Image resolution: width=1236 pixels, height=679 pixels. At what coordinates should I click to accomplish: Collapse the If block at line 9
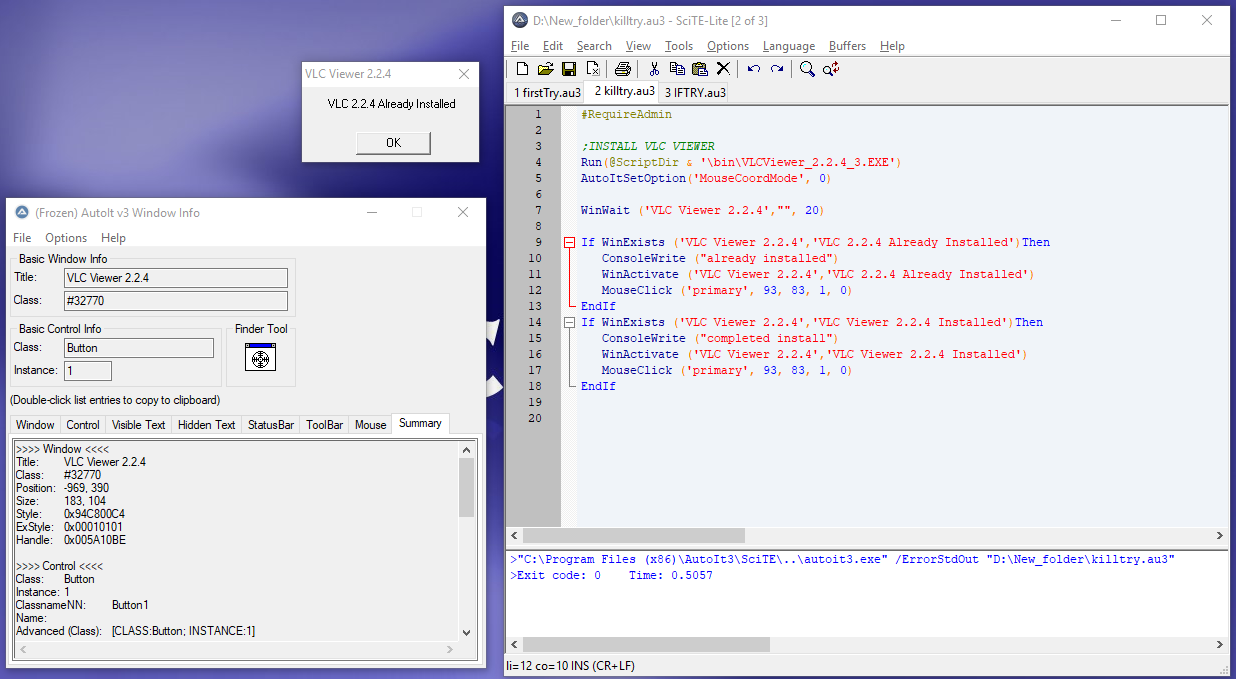coord(570,242)
